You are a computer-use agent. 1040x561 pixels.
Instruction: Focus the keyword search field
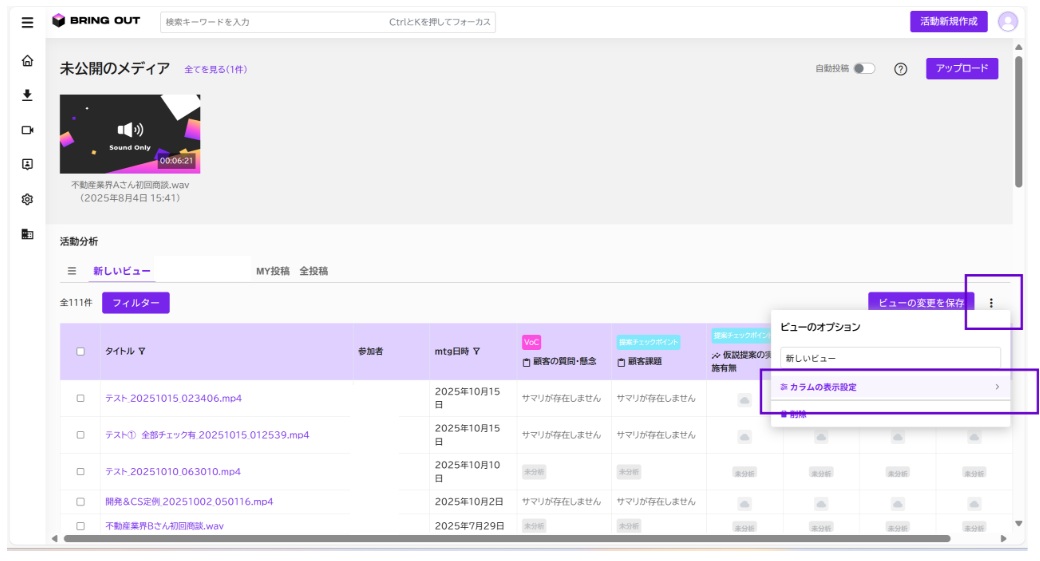coord(328,22)
